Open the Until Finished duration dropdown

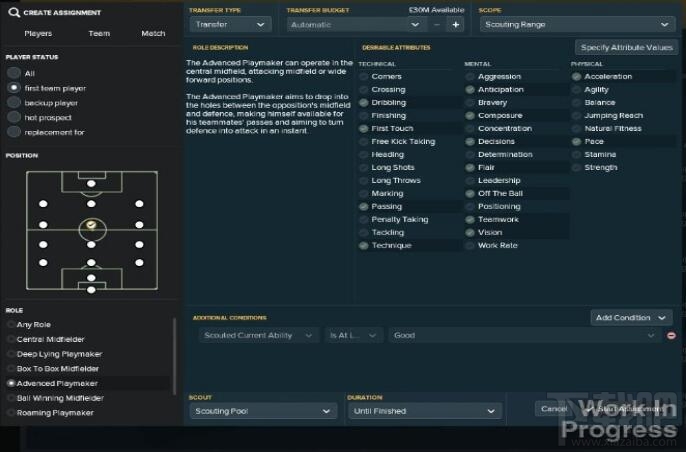click(425, 411)
